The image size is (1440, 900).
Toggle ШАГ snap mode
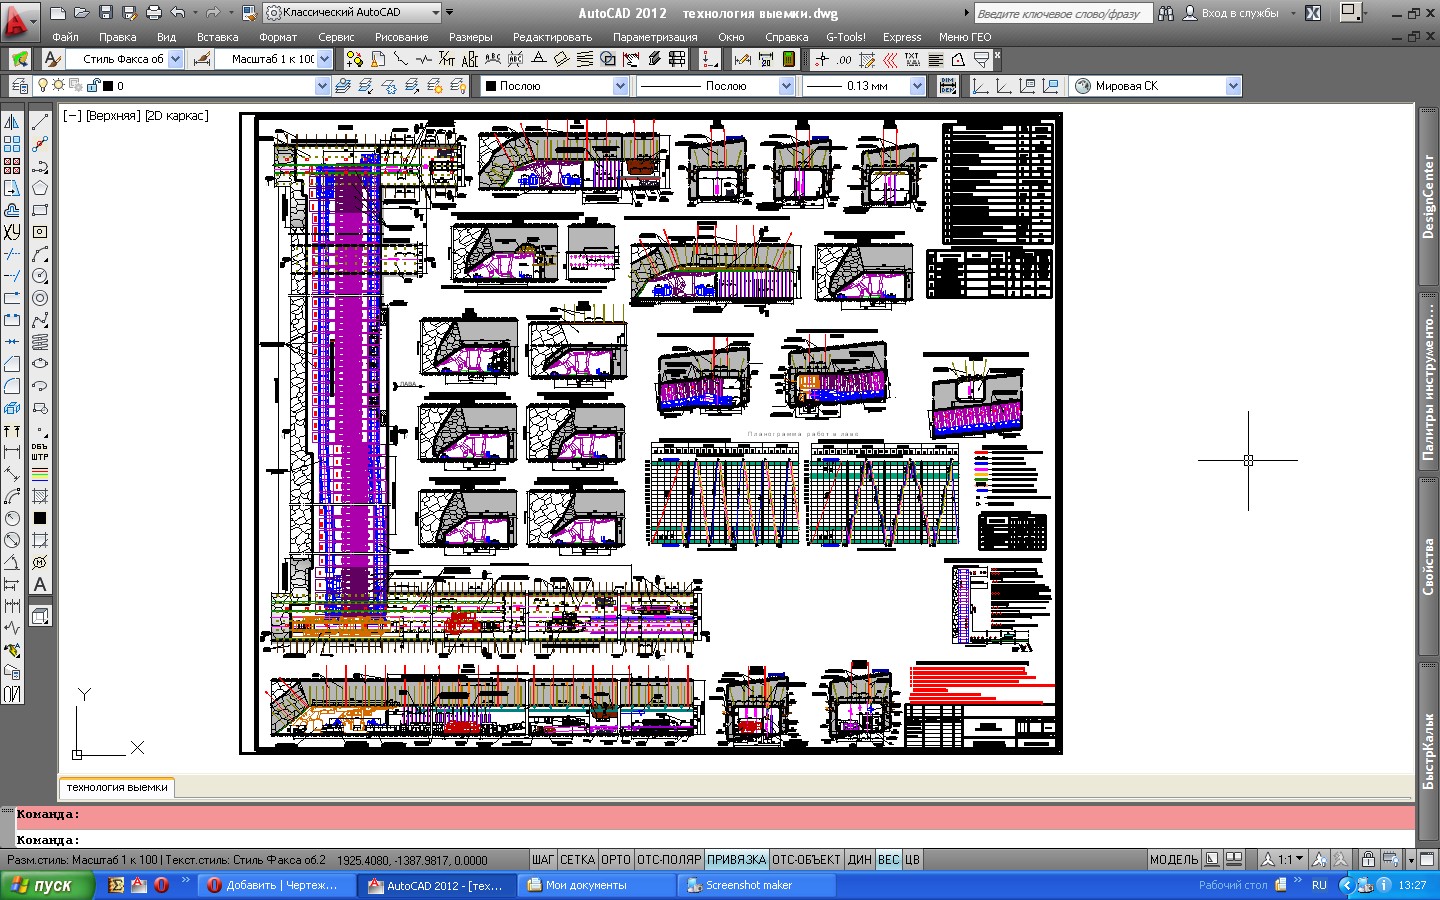(x=543, y=859)
